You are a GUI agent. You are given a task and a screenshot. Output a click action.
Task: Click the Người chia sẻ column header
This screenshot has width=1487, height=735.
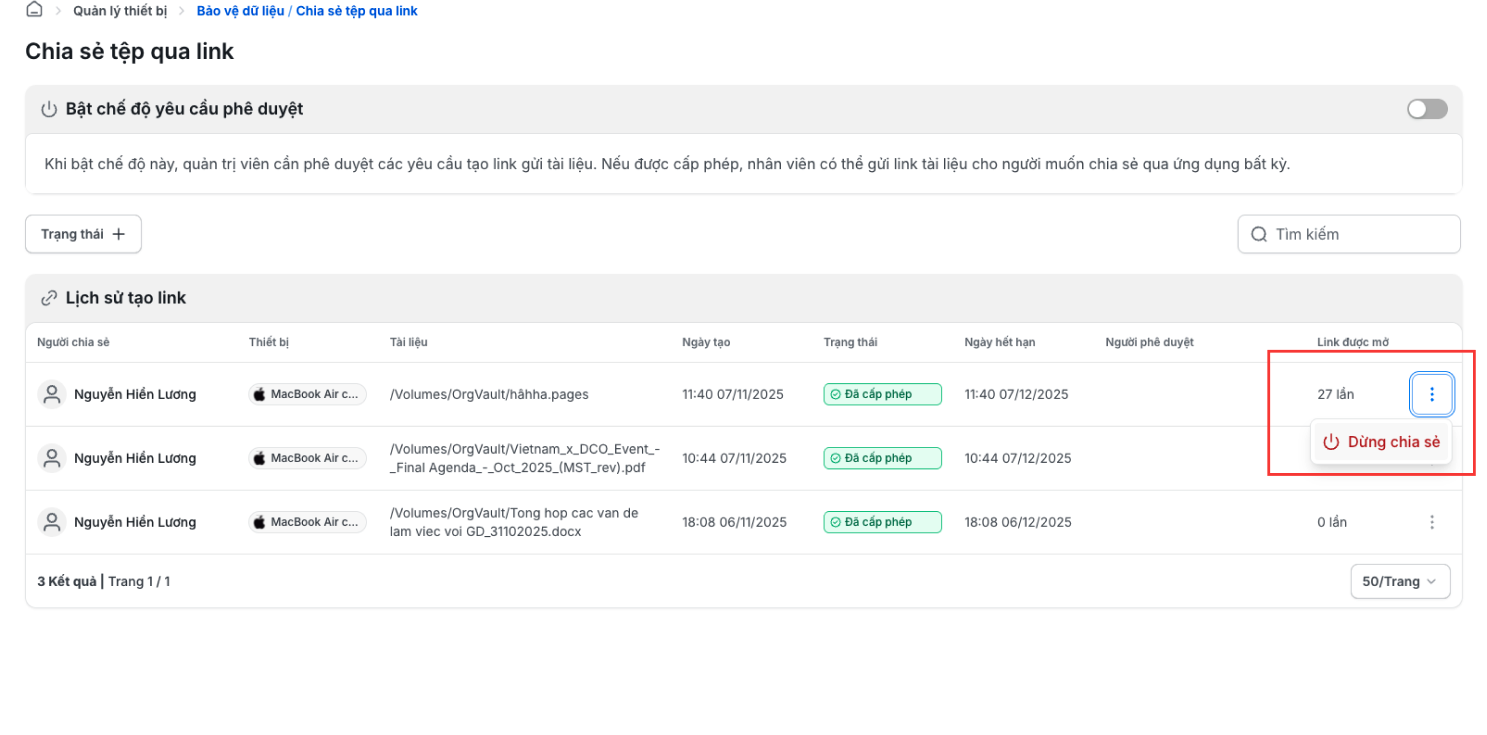point(73,342)
